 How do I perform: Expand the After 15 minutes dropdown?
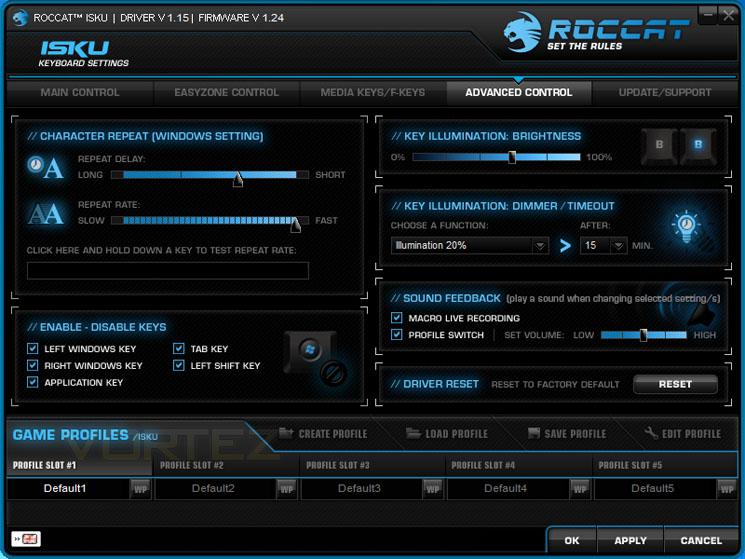pos(603,246)
